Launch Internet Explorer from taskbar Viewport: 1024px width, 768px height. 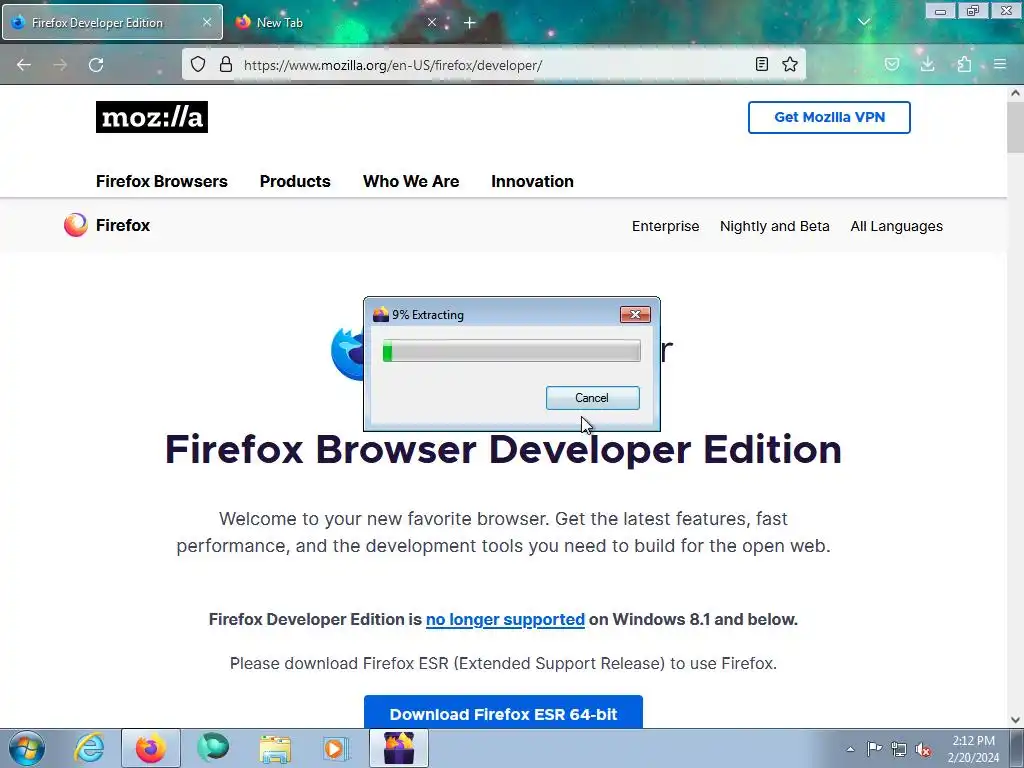click(x=89, y=748)
